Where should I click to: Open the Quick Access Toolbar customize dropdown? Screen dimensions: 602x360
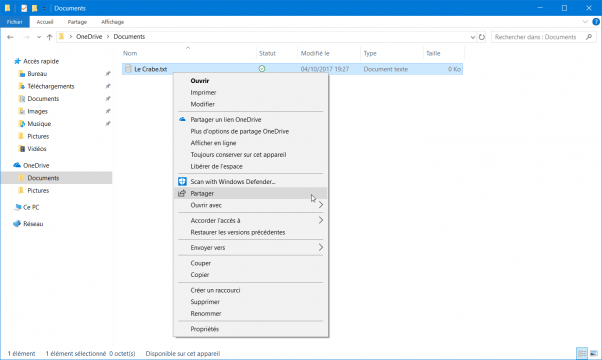44,8
